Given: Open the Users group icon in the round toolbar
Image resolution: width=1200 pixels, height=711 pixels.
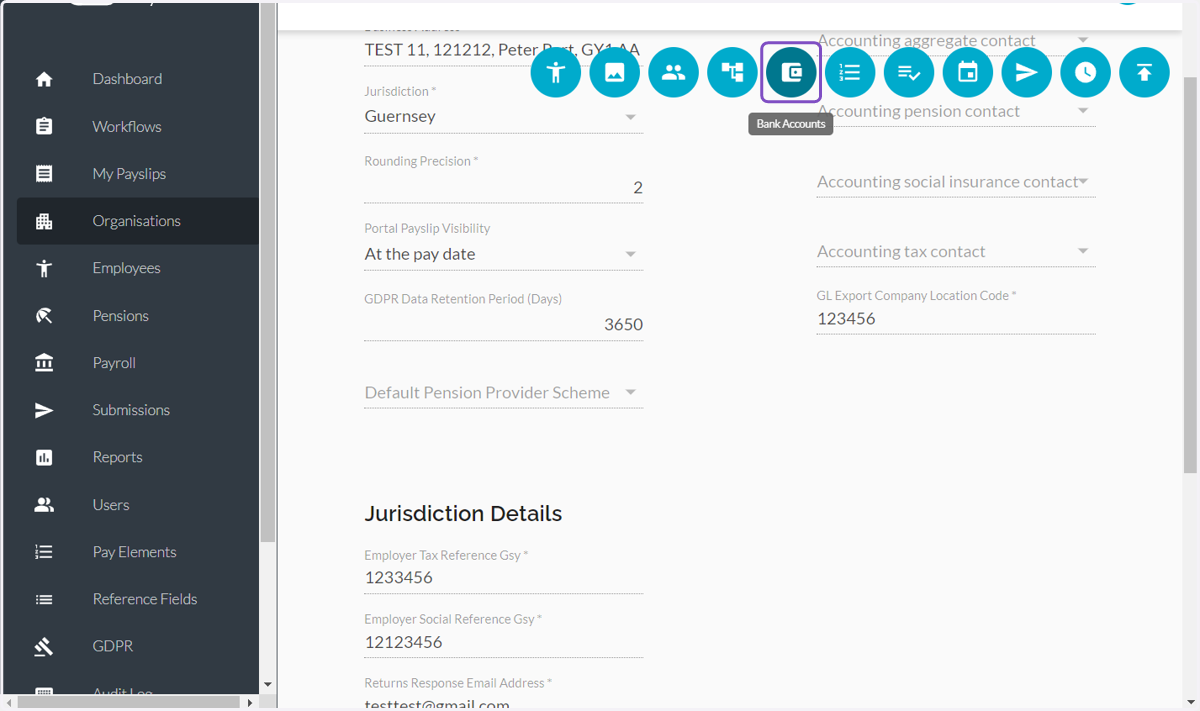Looking at the screenshot, I should [x=674, y=72].
